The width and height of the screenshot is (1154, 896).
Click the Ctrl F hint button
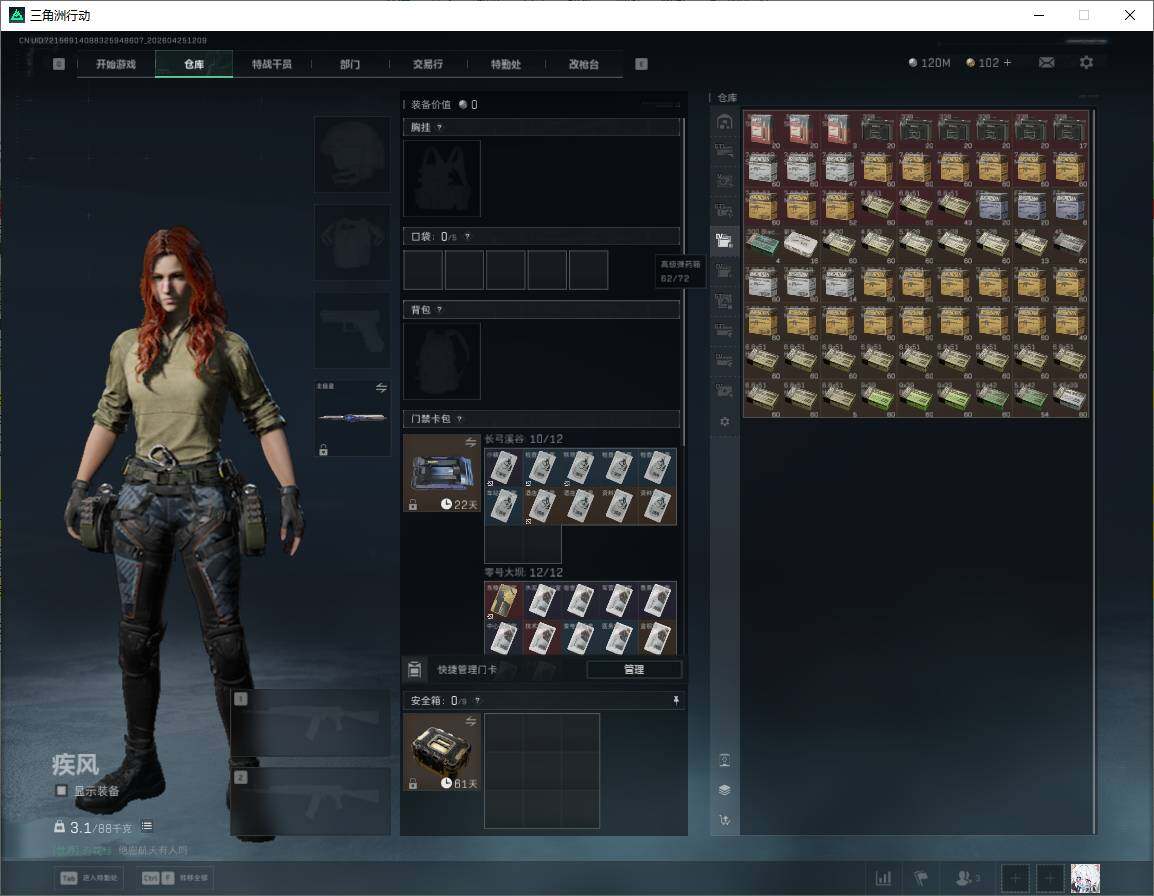tap(175, 878)
